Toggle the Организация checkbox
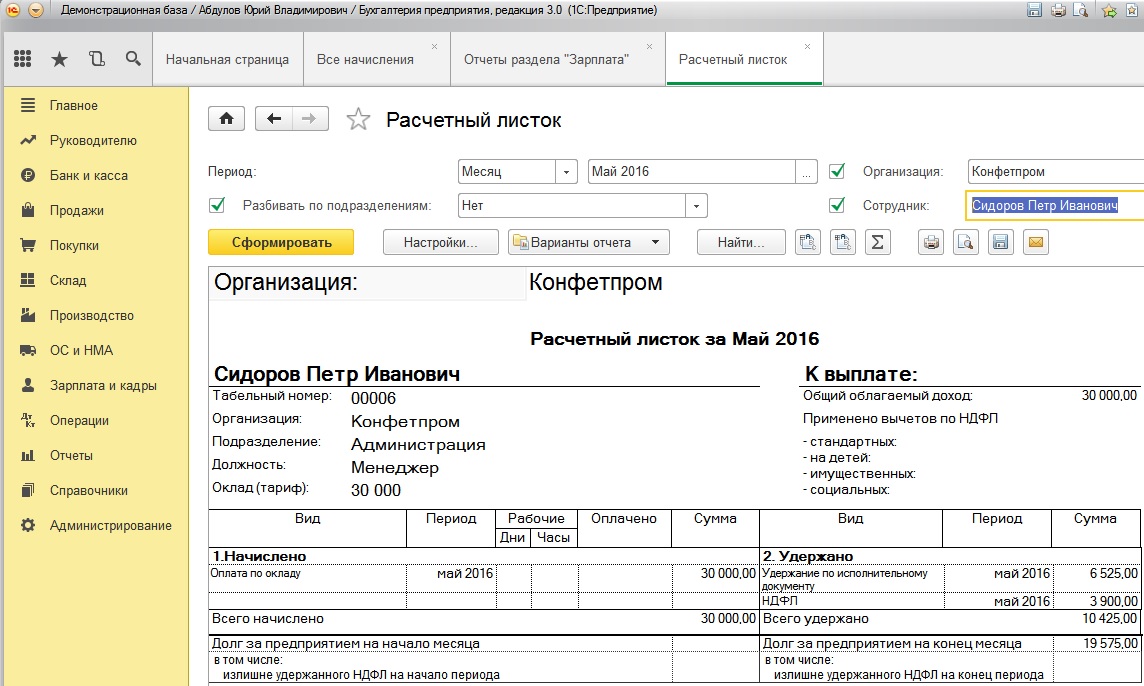 837,172
